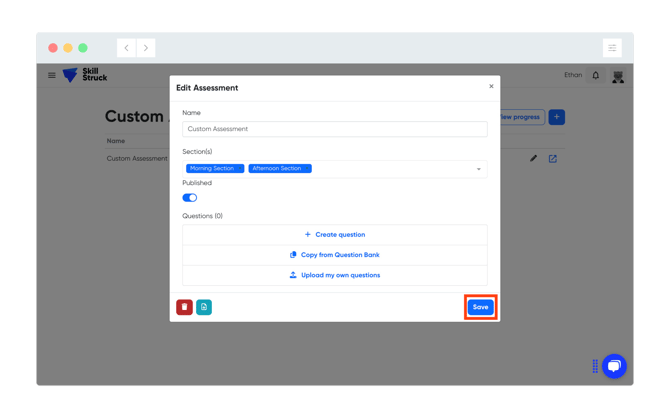670x418 pixels.
Task: Open the hamburger menu icon
Action: (52, 75)
